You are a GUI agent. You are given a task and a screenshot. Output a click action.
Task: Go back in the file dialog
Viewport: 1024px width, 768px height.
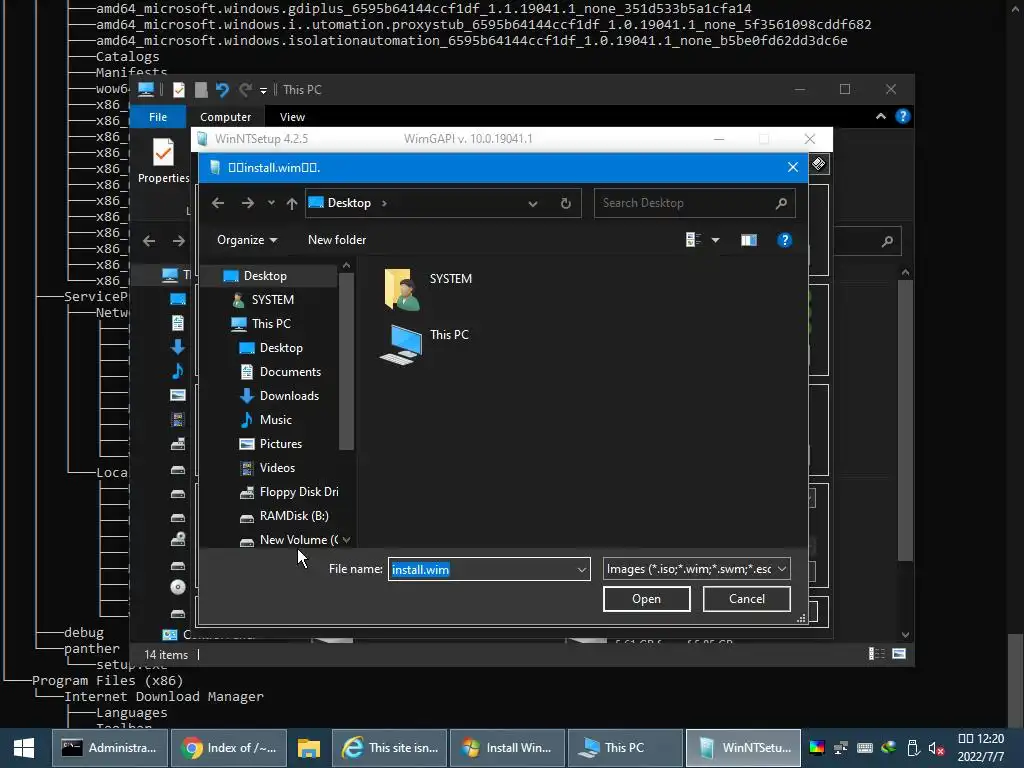[218, 203]
